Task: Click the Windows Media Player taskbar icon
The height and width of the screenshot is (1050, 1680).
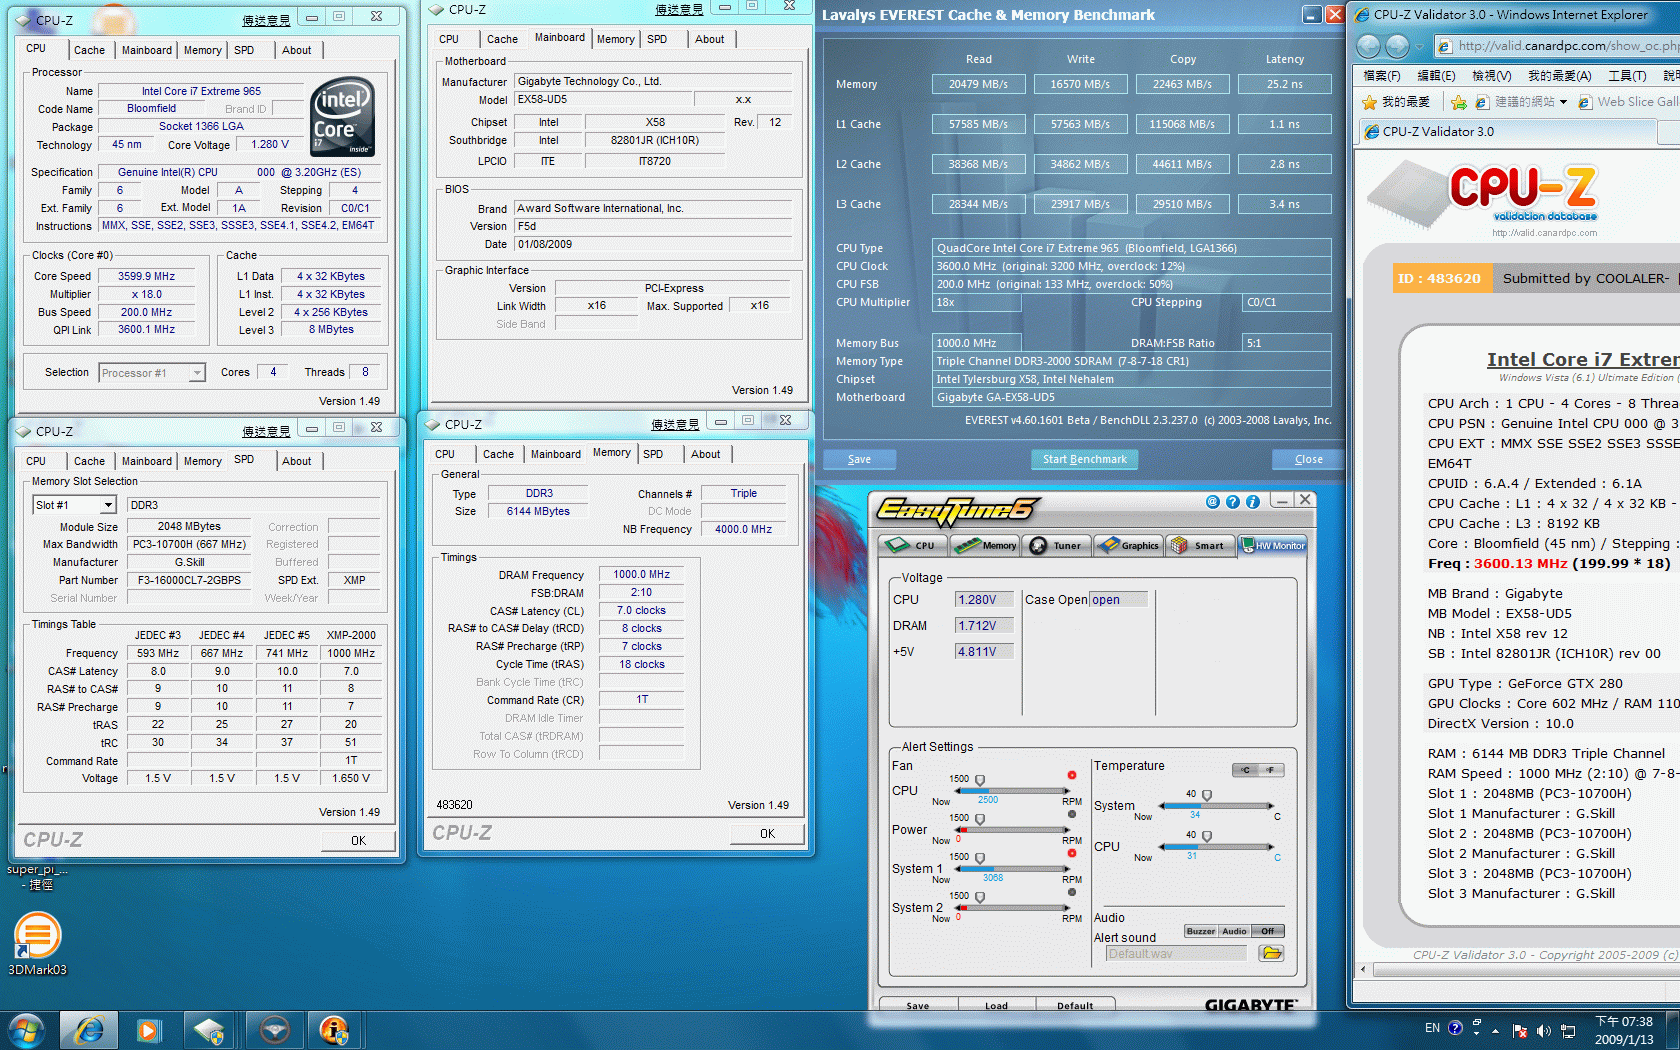Action: tap(149, 1029)
